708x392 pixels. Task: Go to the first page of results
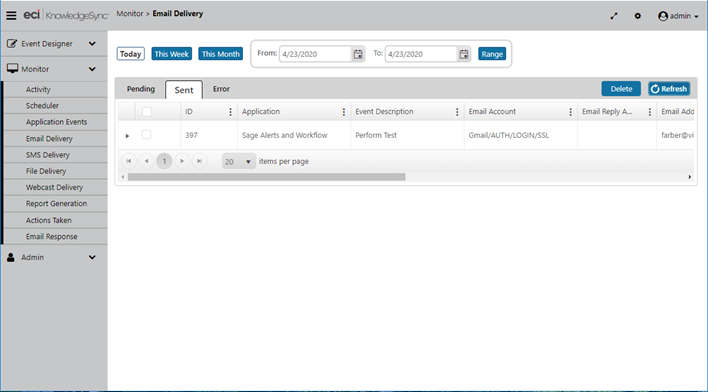coord(129,161)
